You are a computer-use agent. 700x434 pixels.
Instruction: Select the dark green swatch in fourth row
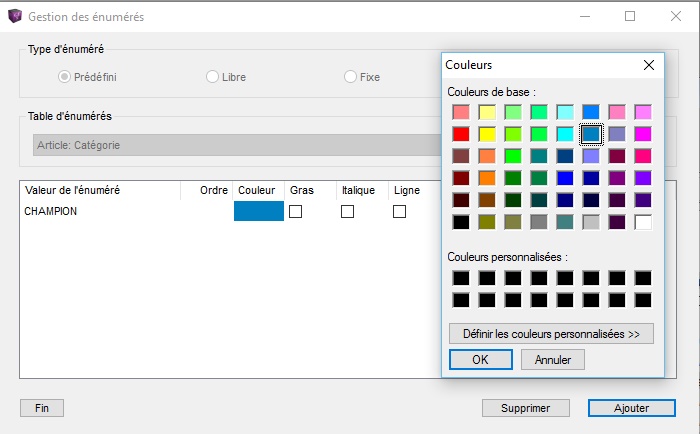(x=513, y=178)
